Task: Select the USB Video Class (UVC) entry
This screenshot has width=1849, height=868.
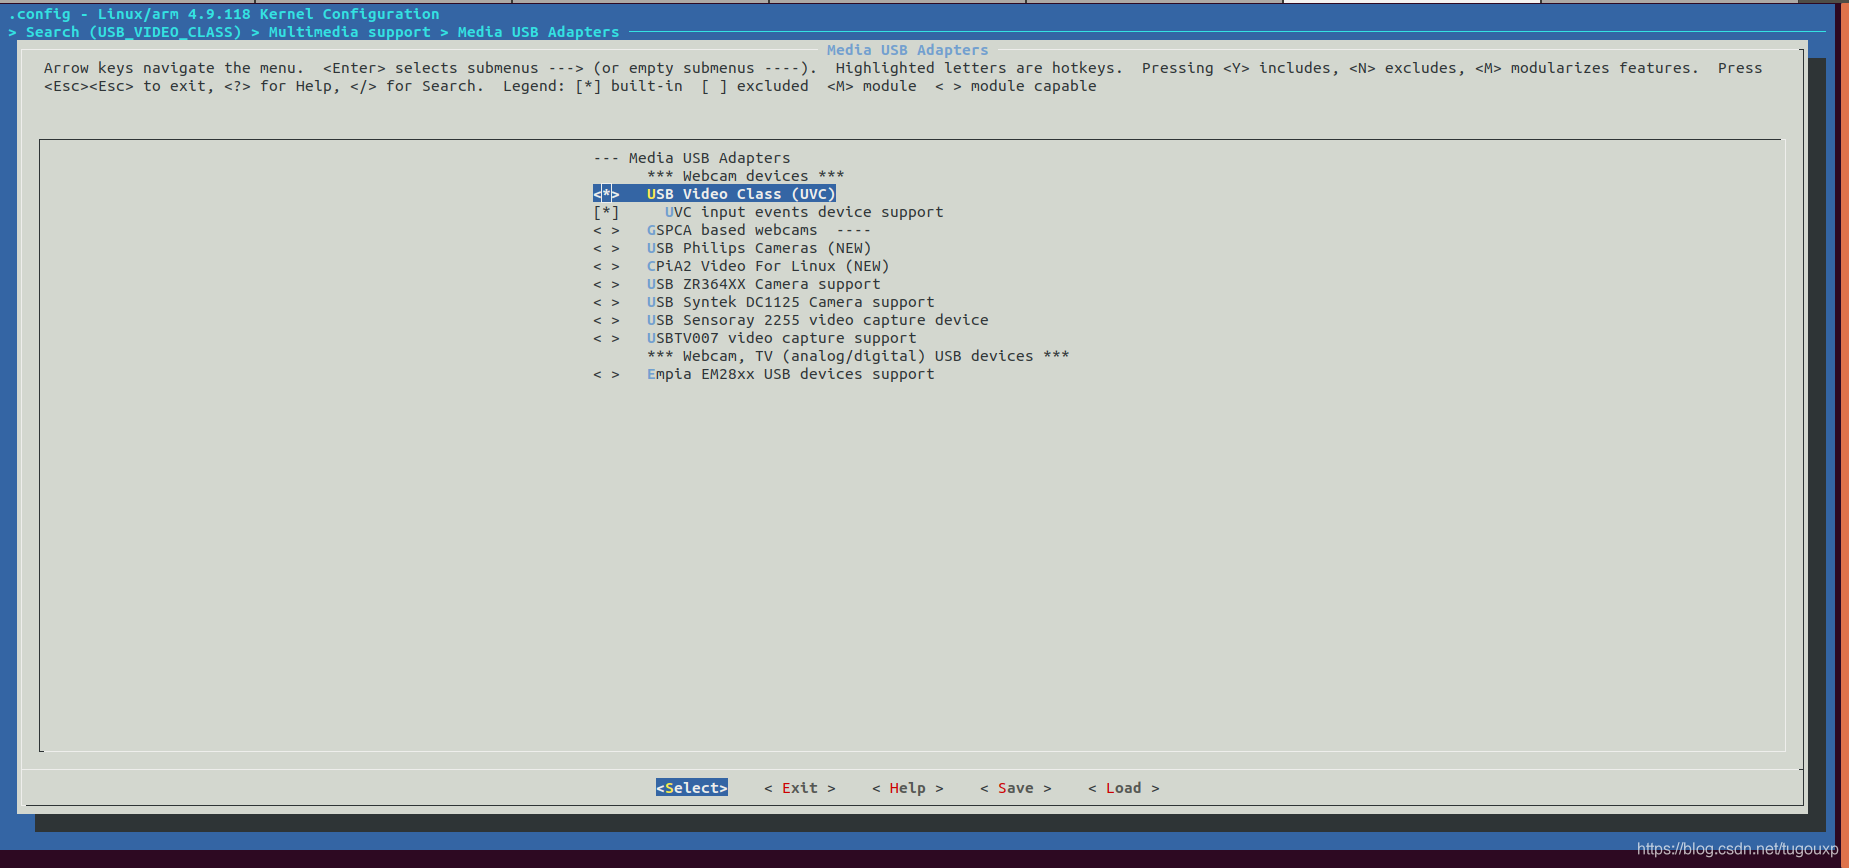Action: tap(741, 194)
